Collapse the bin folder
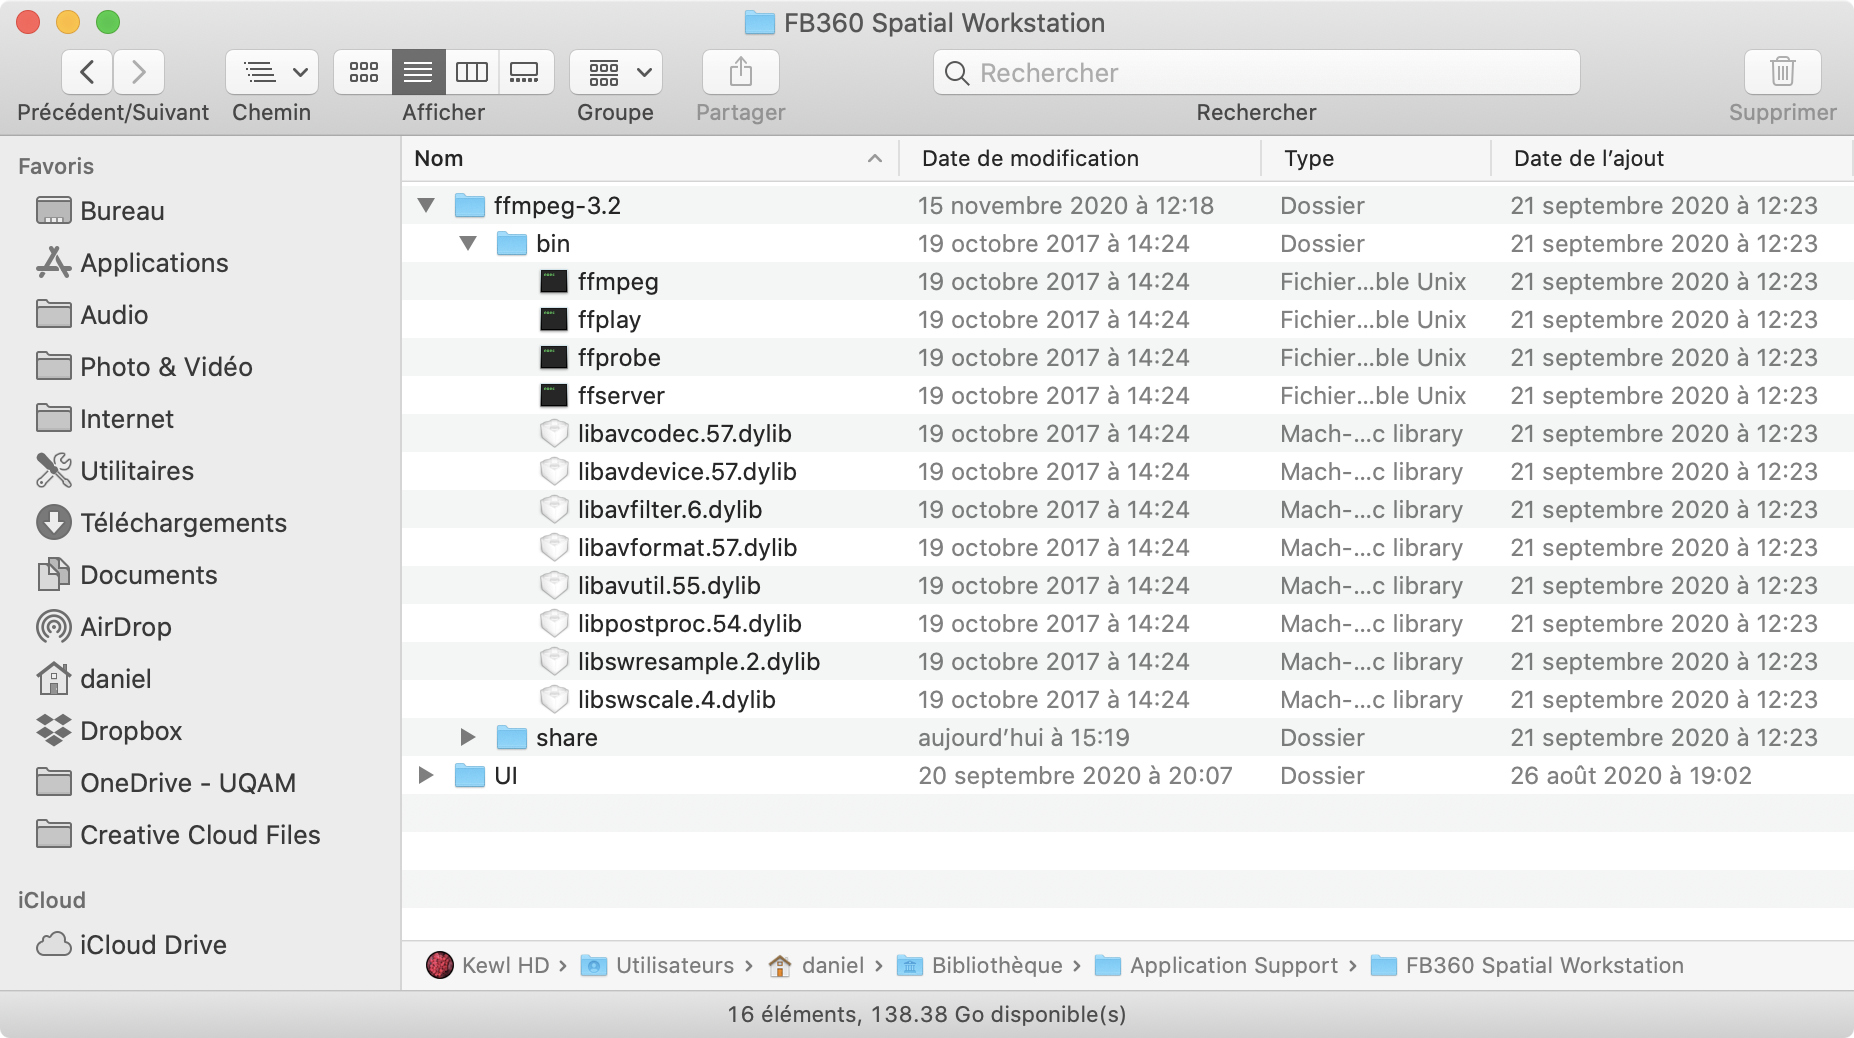The height and width of the screenshot is (1038, 1854). pos(467,244)
